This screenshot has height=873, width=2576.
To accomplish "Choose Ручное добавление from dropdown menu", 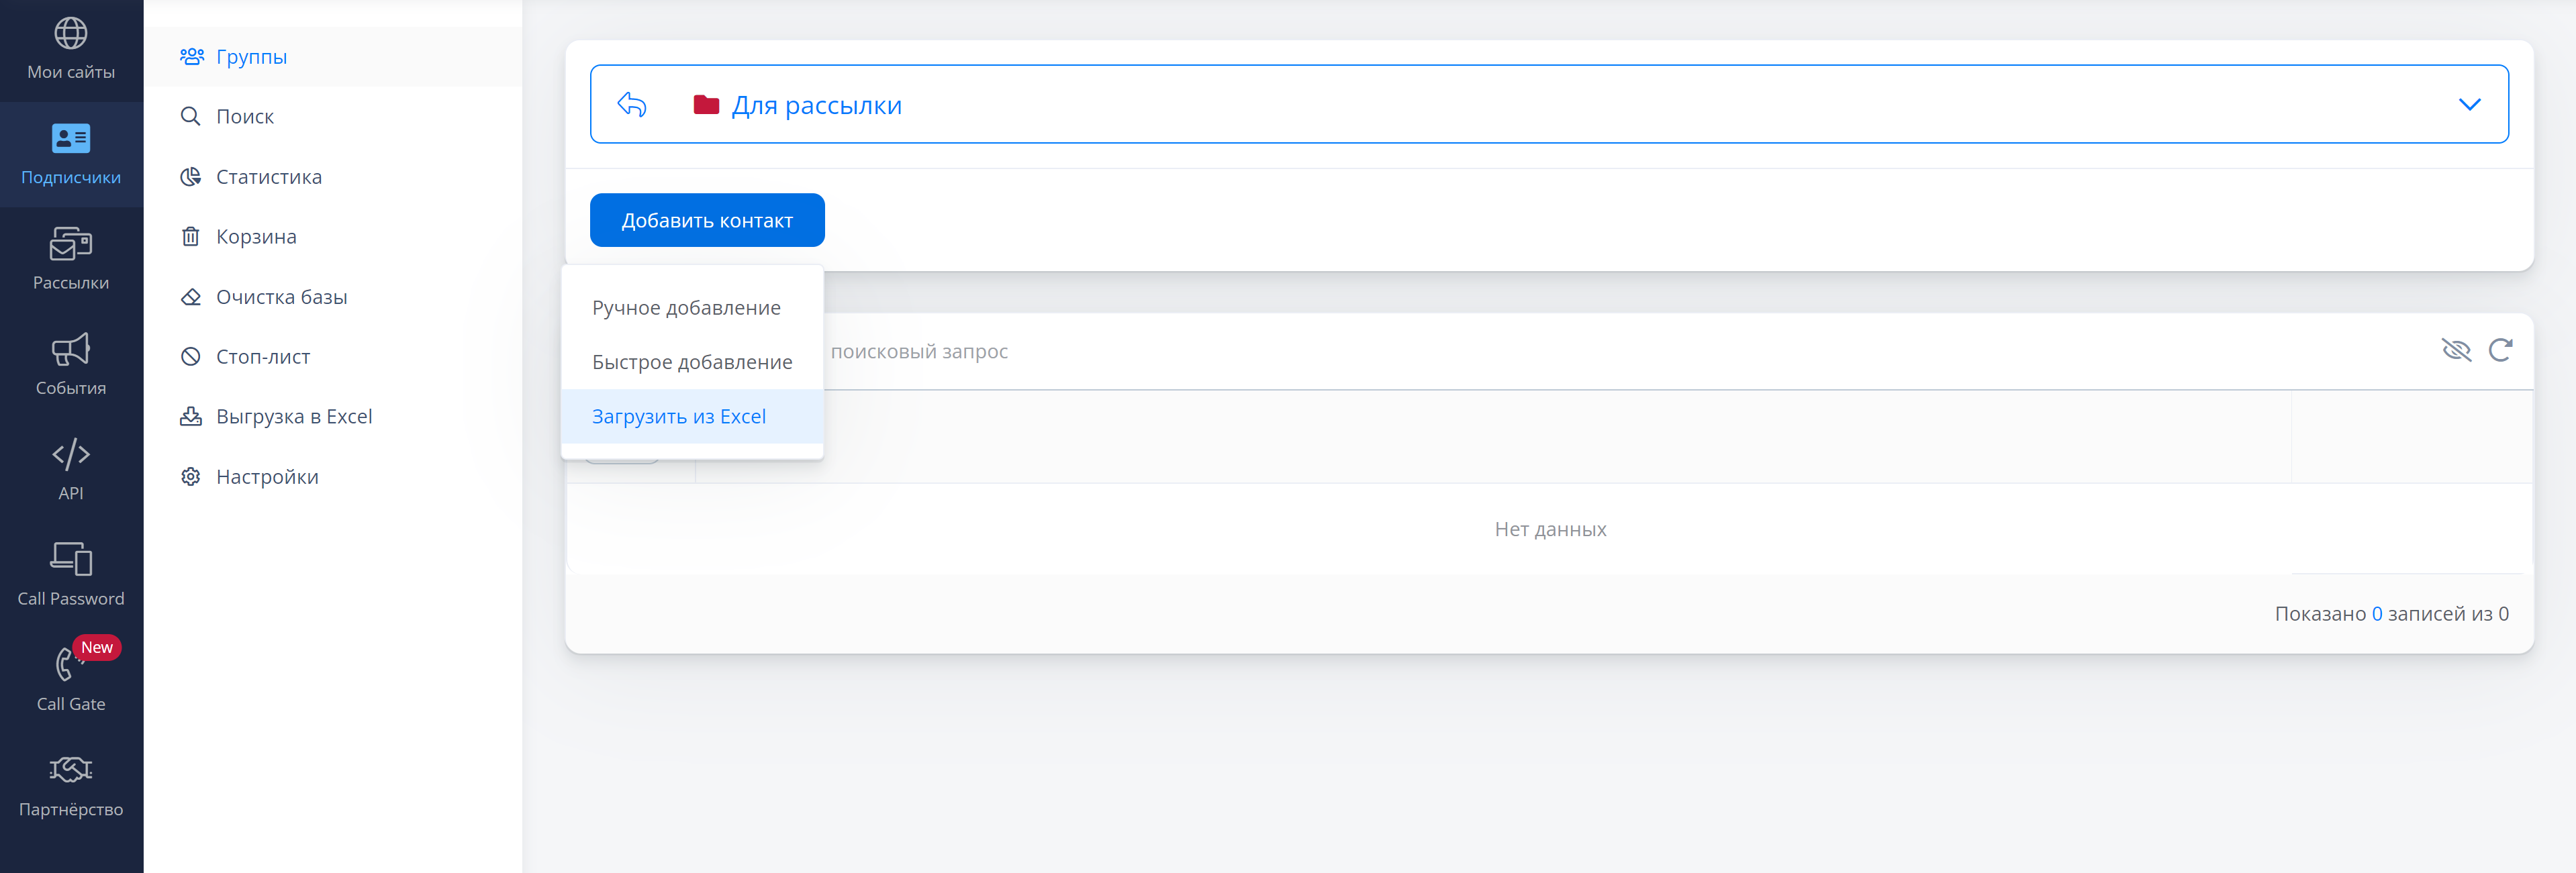I will pos(686,308).
